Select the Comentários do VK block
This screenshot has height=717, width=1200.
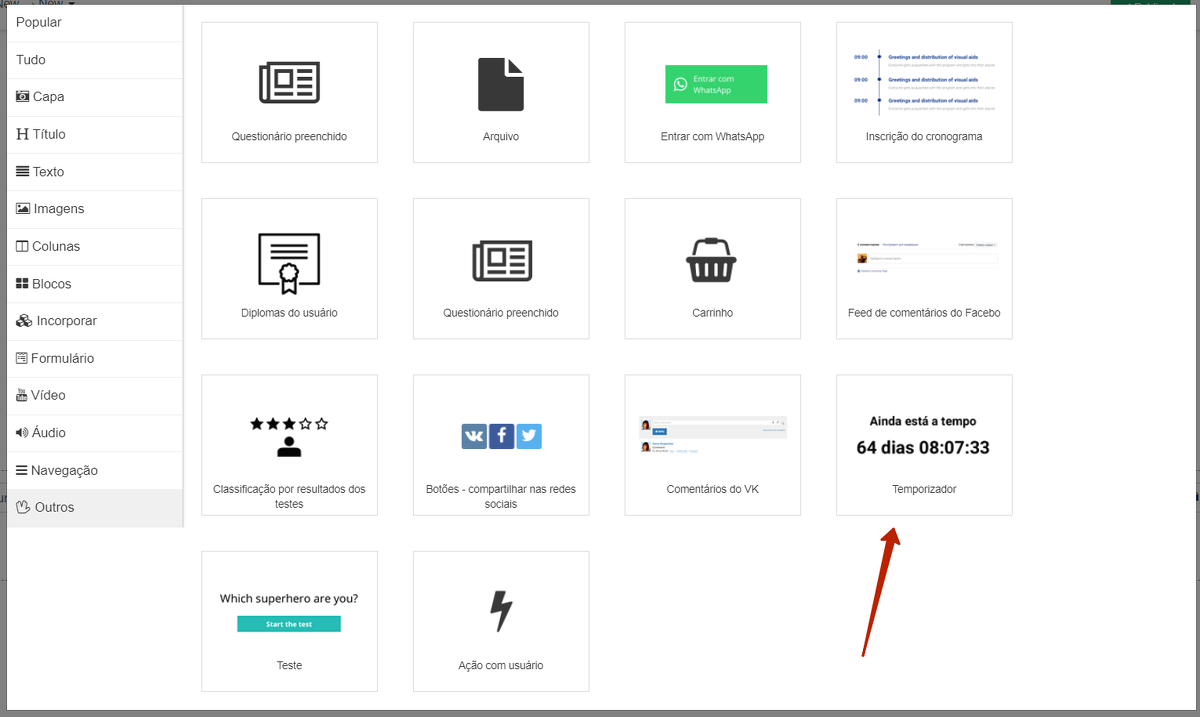(x=712, y=445)
